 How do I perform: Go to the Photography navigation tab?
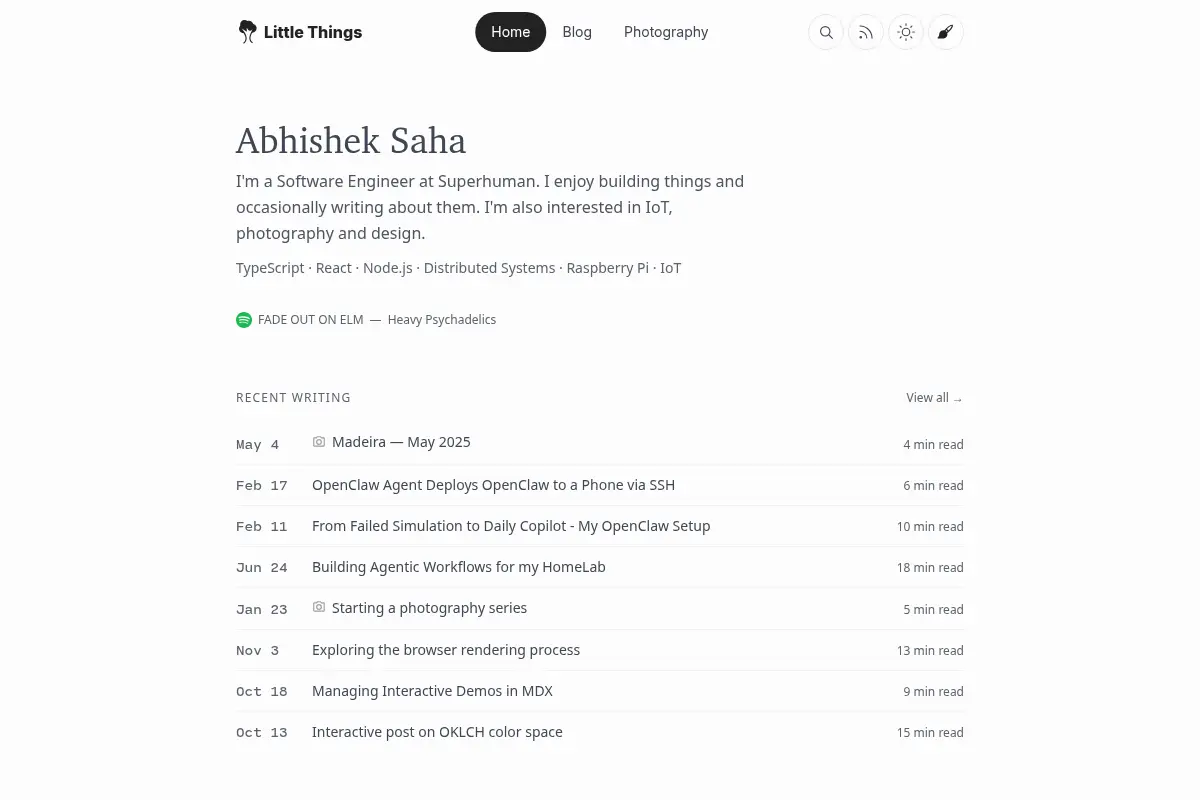point(666,32)
